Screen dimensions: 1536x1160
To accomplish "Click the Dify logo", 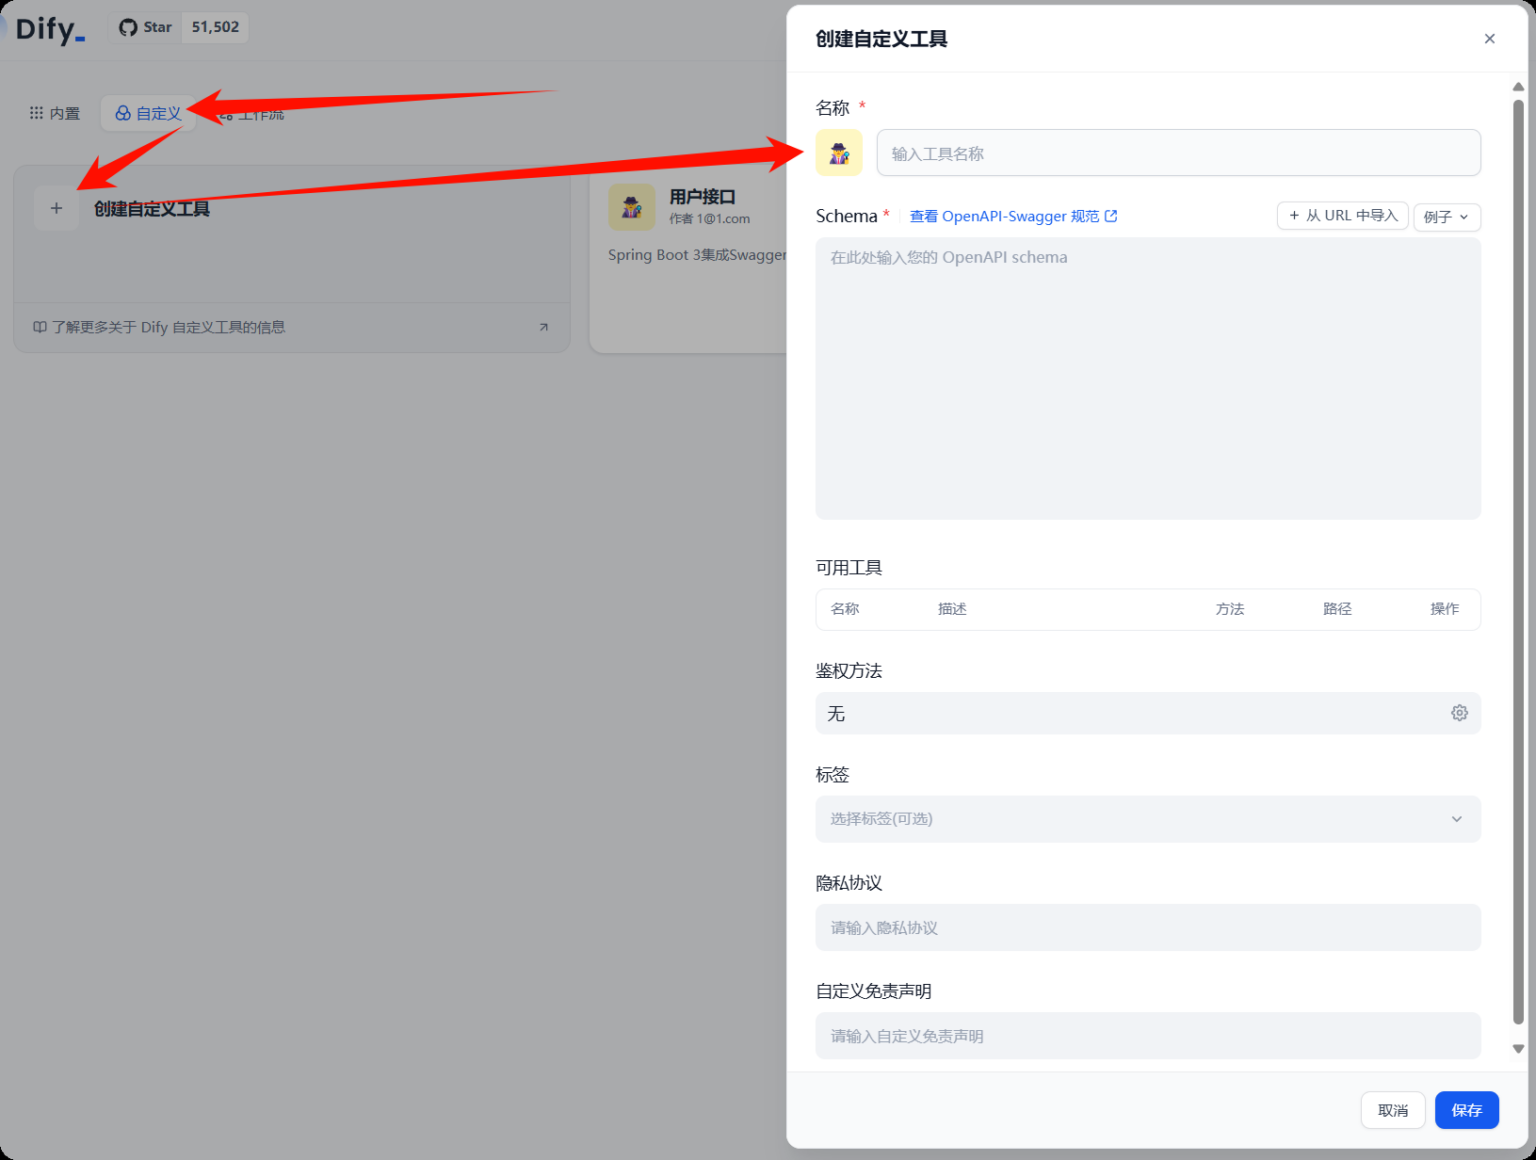I will click(x=48, y=29).
